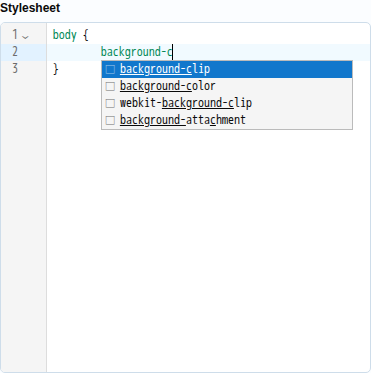Viewport: 371px width, 373px height.
Task: Select the background-clip autocomplete suggestion
Action: click(227, 69)
